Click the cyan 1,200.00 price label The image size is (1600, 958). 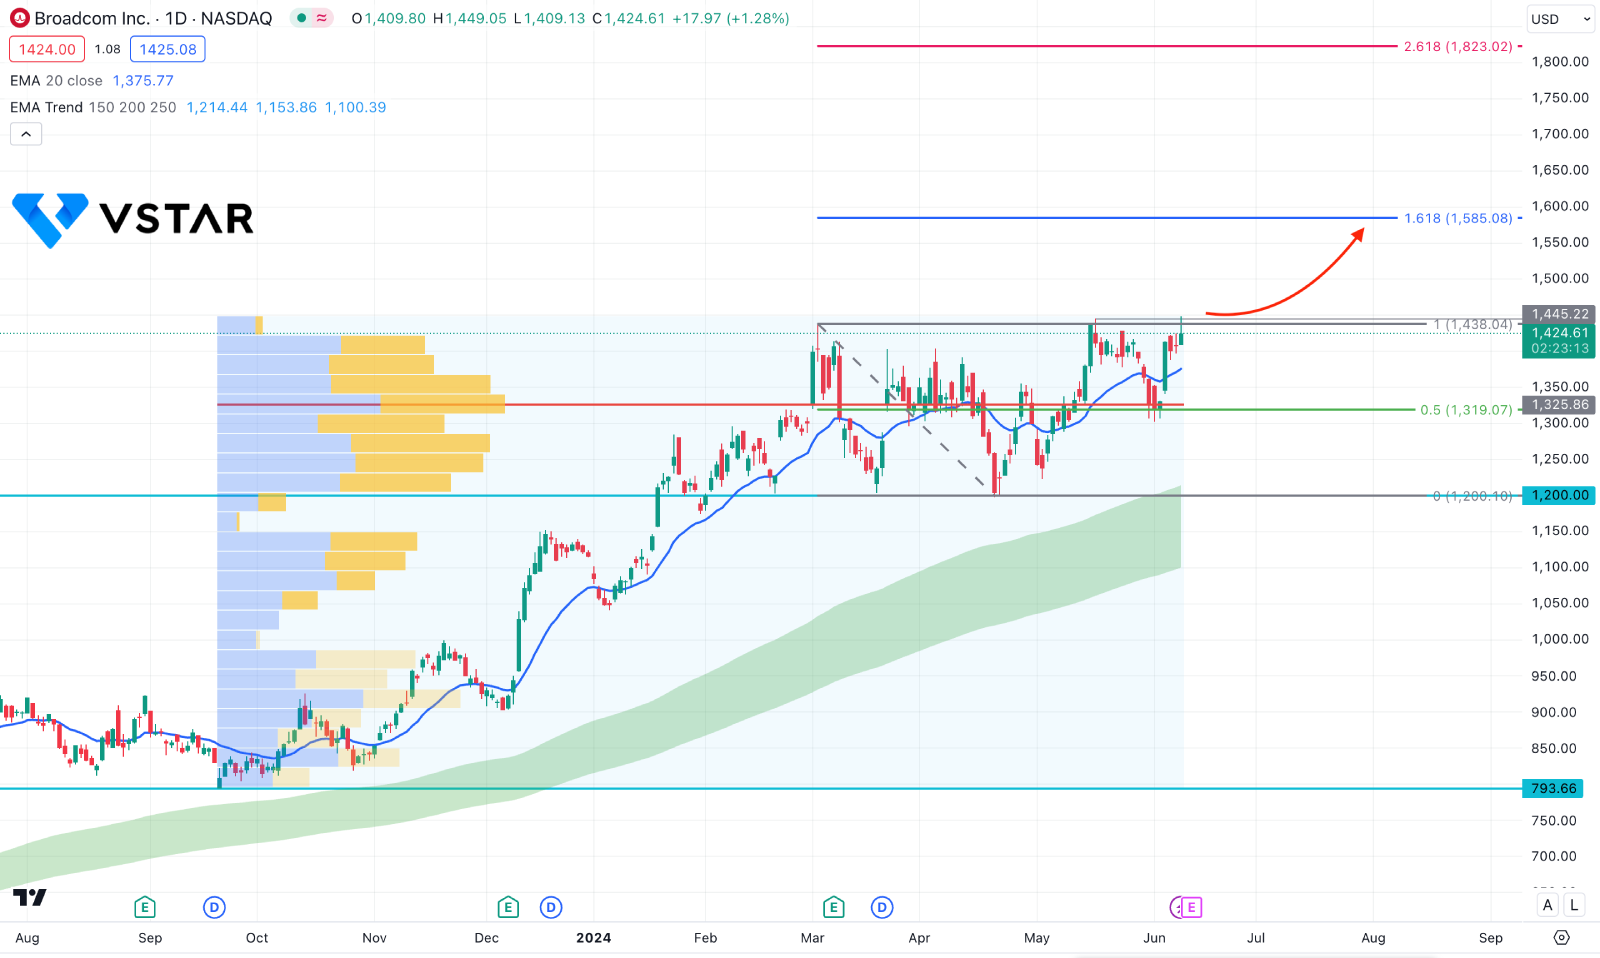pyautogui.click(x=1559, y=495)
